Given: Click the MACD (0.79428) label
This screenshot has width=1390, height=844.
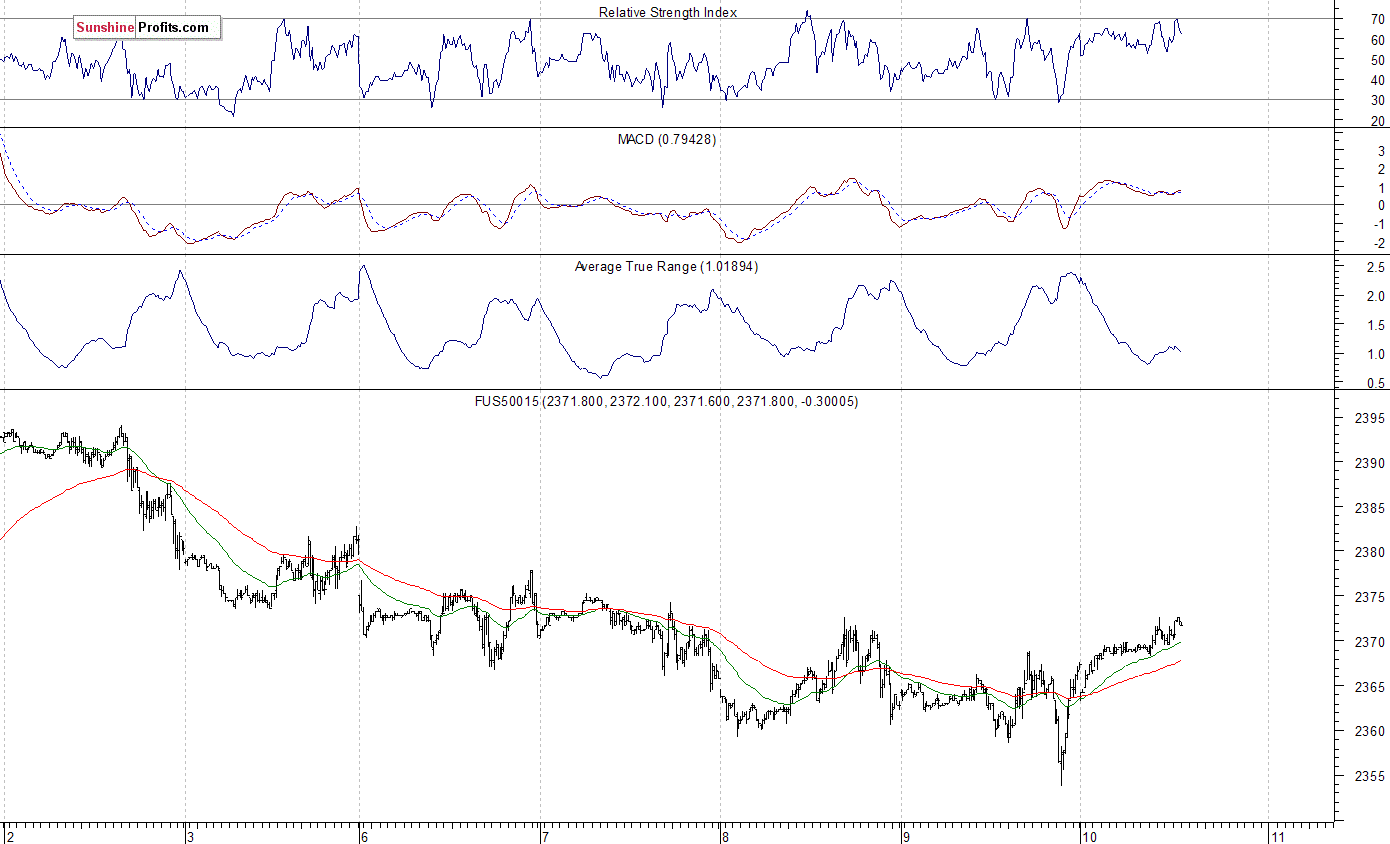Looking at the screenshot, I should click(667, 139).
